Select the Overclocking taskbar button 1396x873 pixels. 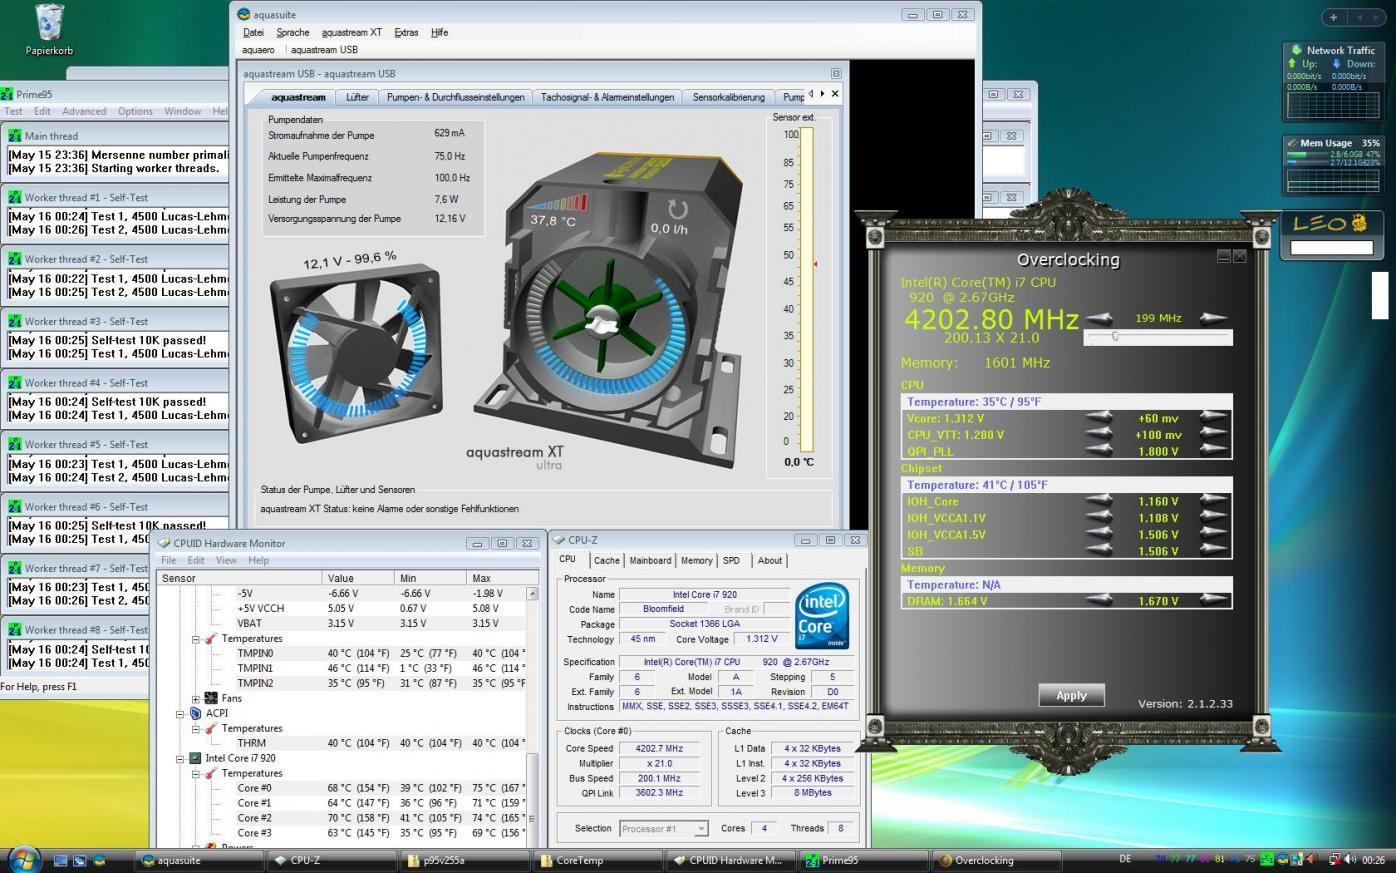[x=995, y=860]
